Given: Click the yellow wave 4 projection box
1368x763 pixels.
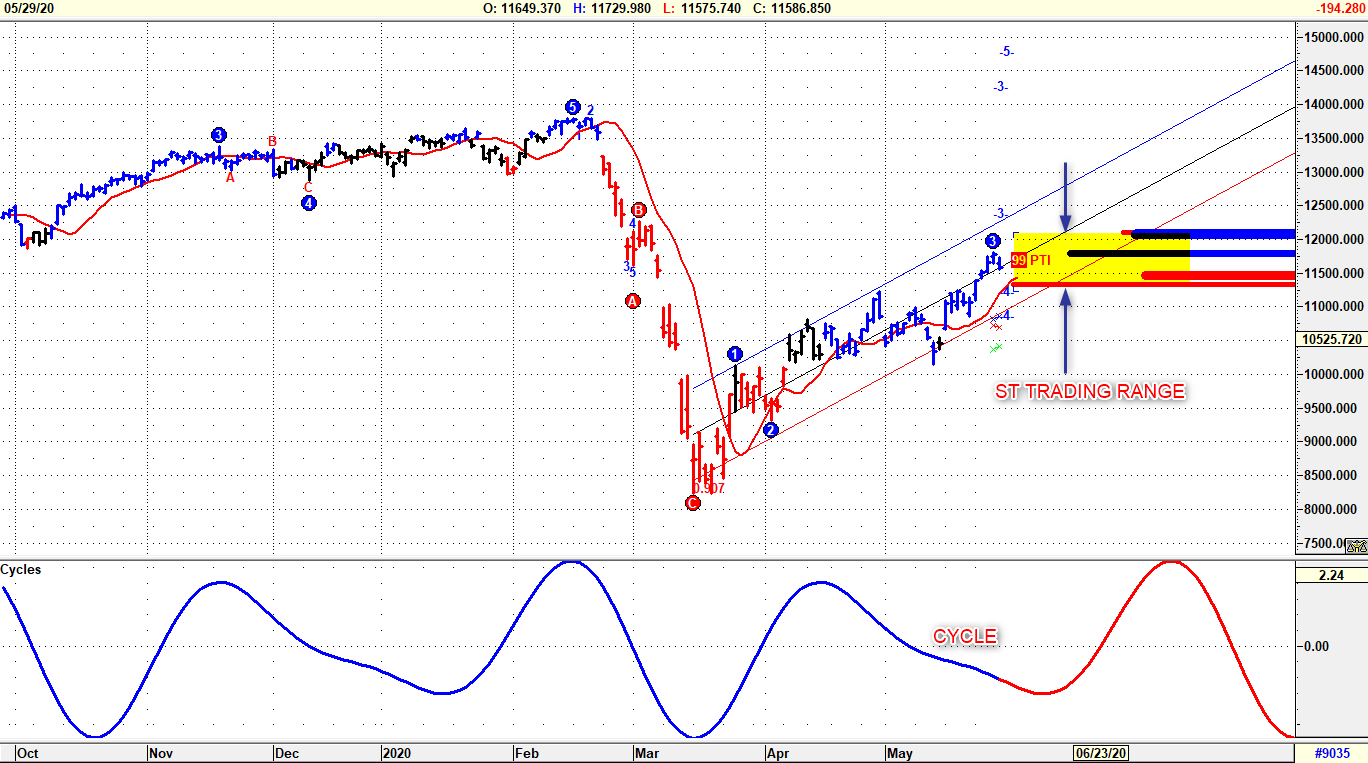Looking at the screenshot, I should tap(1101, 260).
